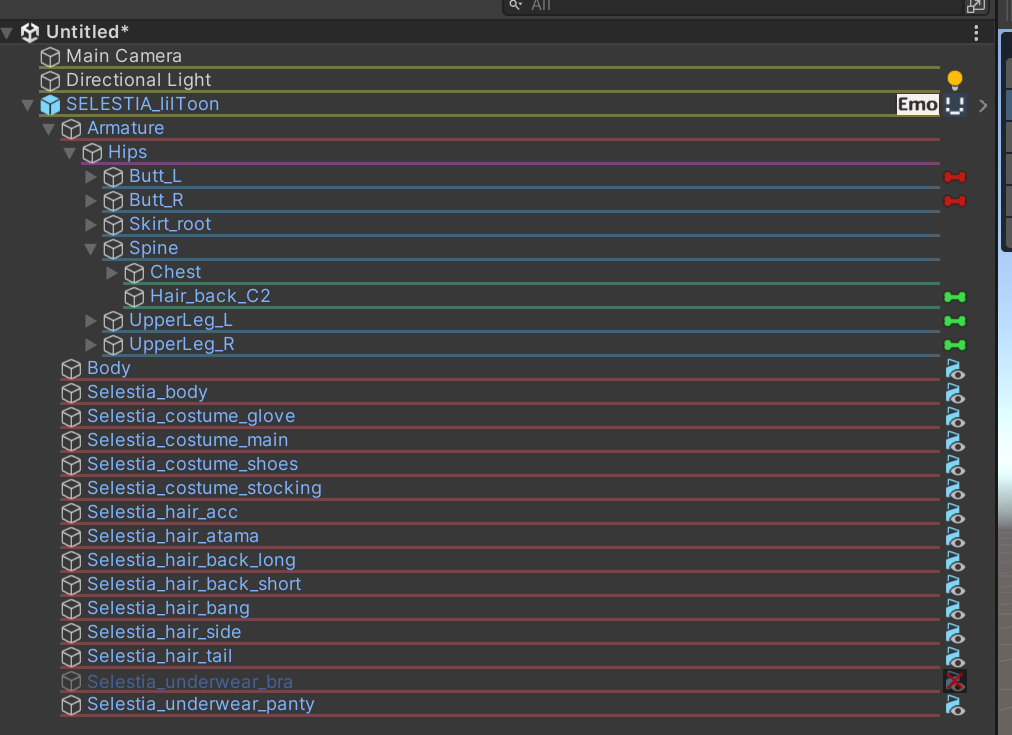Click the search magnifier icon in hierarchy

(x=515, y=5)
